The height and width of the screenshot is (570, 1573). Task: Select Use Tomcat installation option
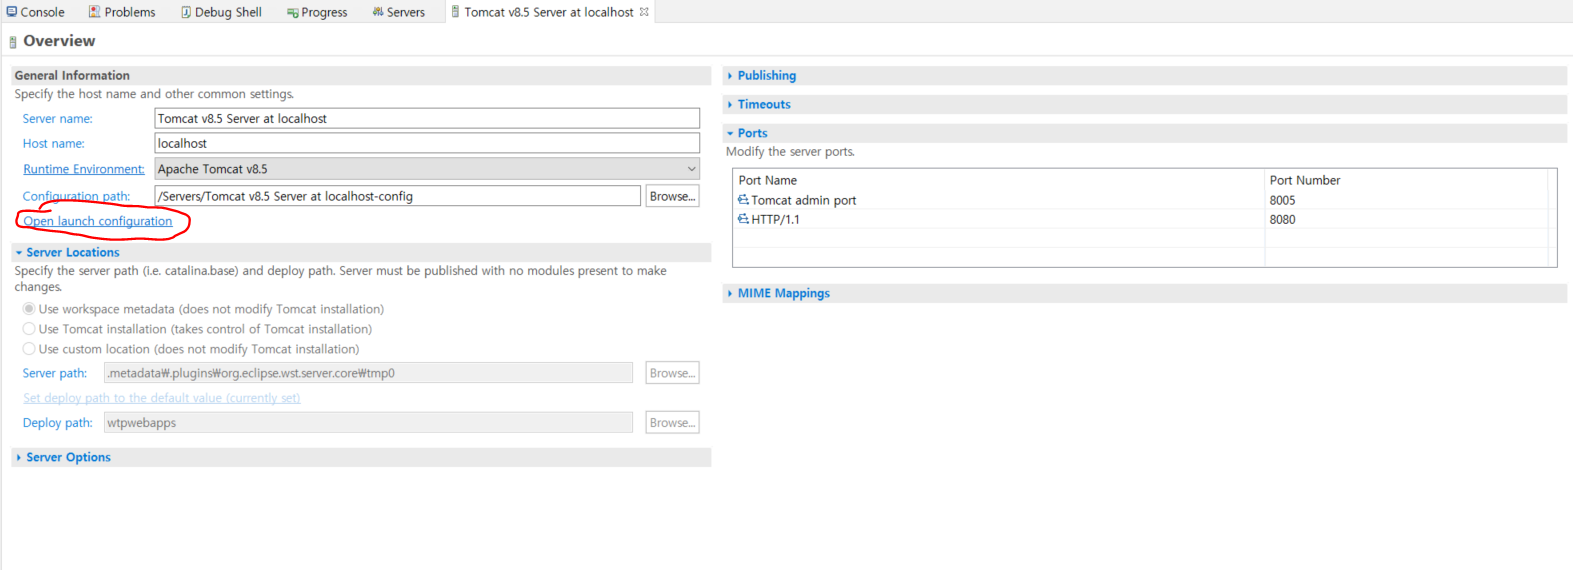tap(29, 329)
